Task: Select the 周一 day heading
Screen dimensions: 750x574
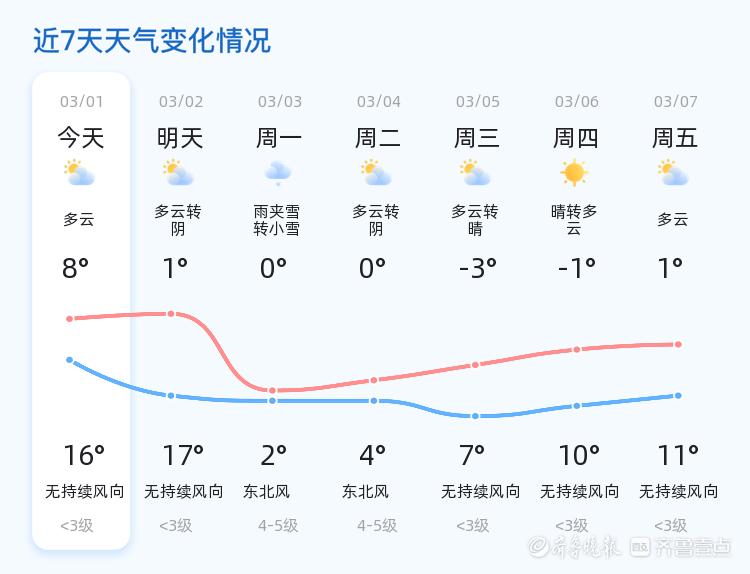Action: (278, 138)
